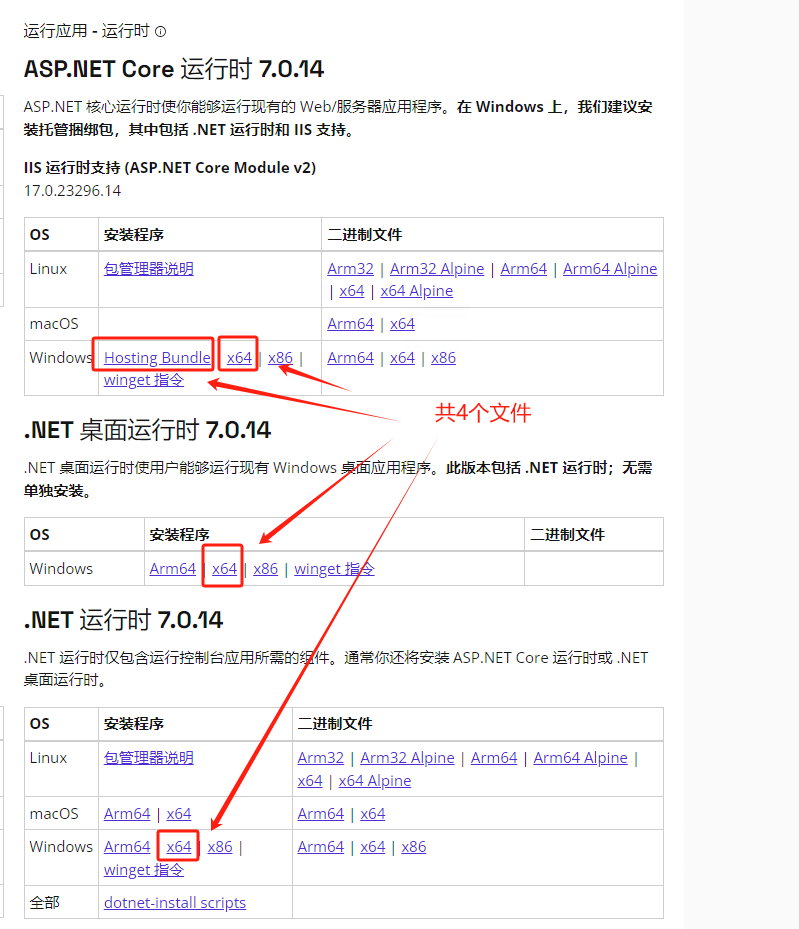Open the dotnet-install scripts link
This screenshot has width=799, height=929.
tap(175, 903)
